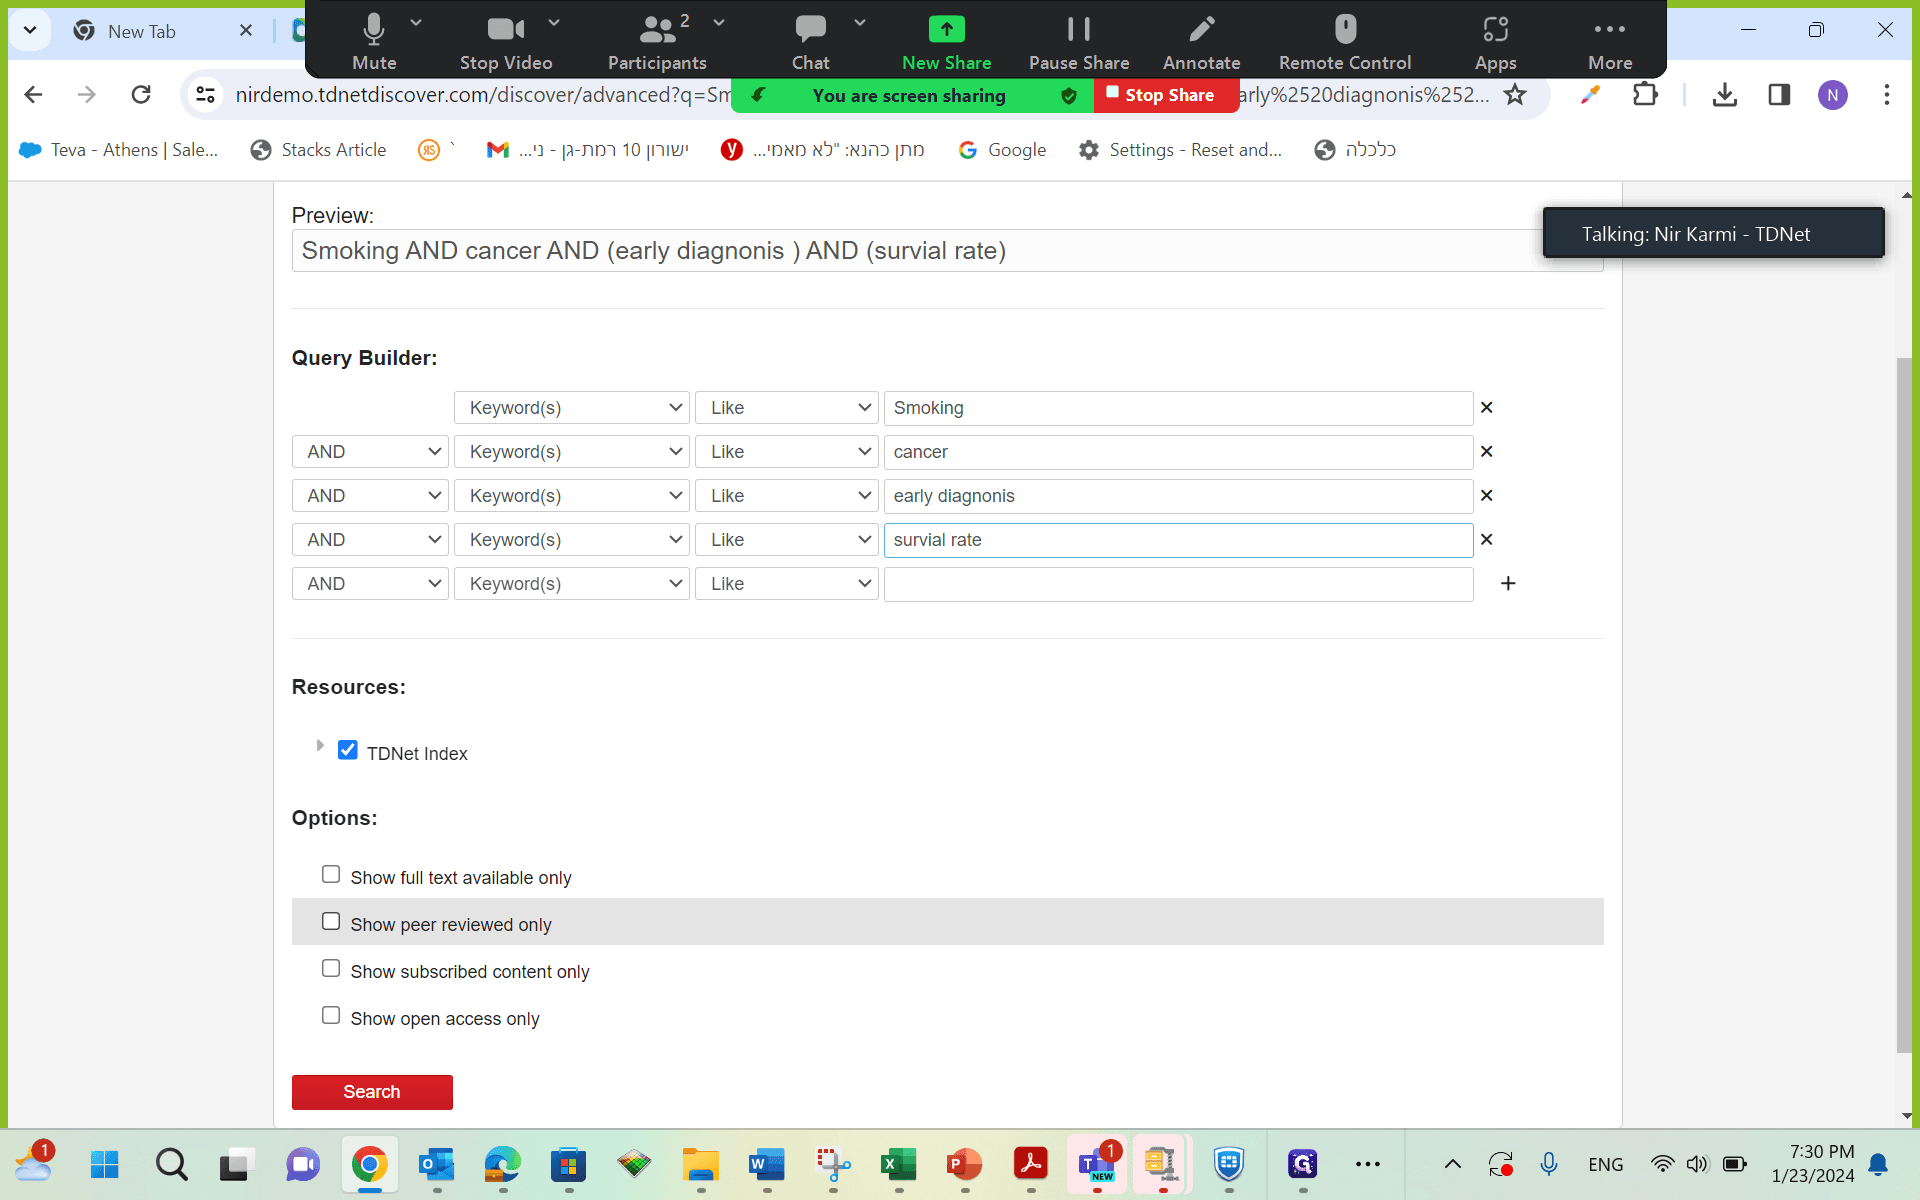The height and width of the screenshot is (1200, 1920).
Task: Open the Annotate tool
Action: (x=1201, y=42)
